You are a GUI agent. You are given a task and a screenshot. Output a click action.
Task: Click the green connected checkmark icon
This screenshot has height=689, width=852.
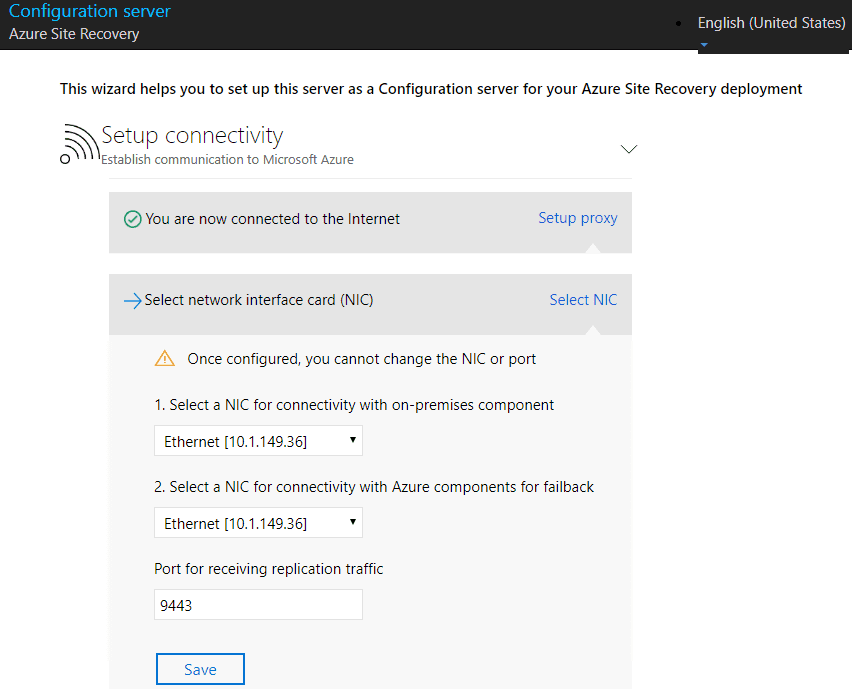pyautogui.click(x=132, y=219)
